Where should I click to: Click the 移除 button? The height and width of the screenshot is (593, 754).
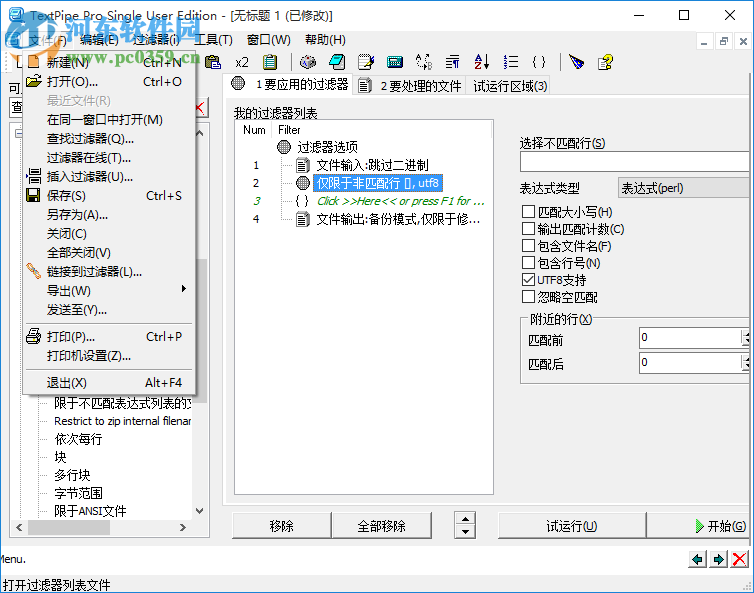tap(281, 526)
